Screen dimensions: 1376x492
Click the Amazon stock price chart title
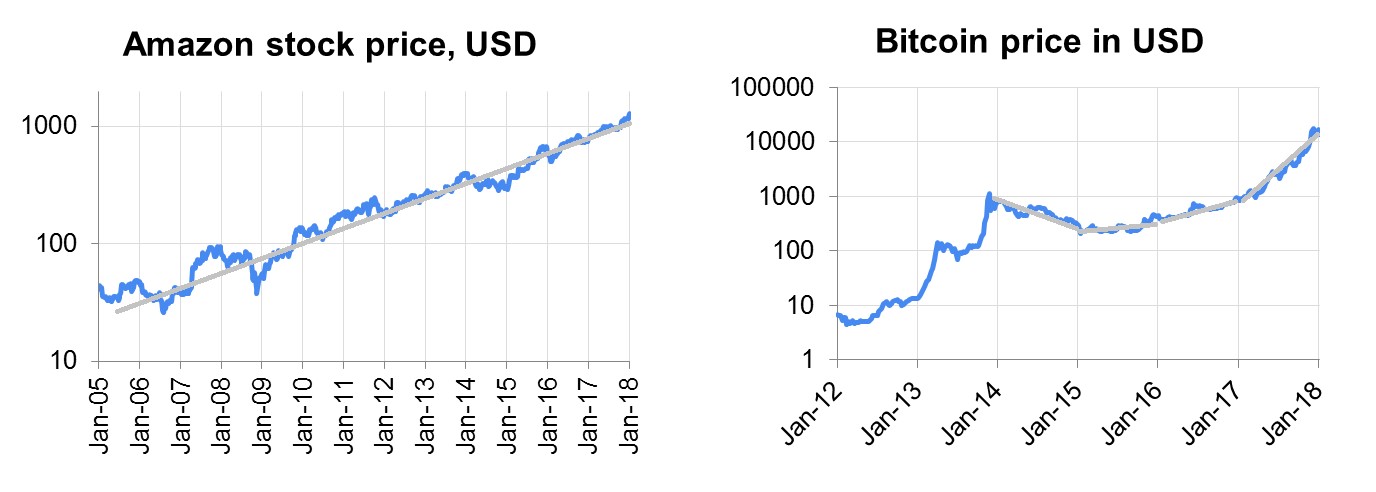[x=329, y=45]
